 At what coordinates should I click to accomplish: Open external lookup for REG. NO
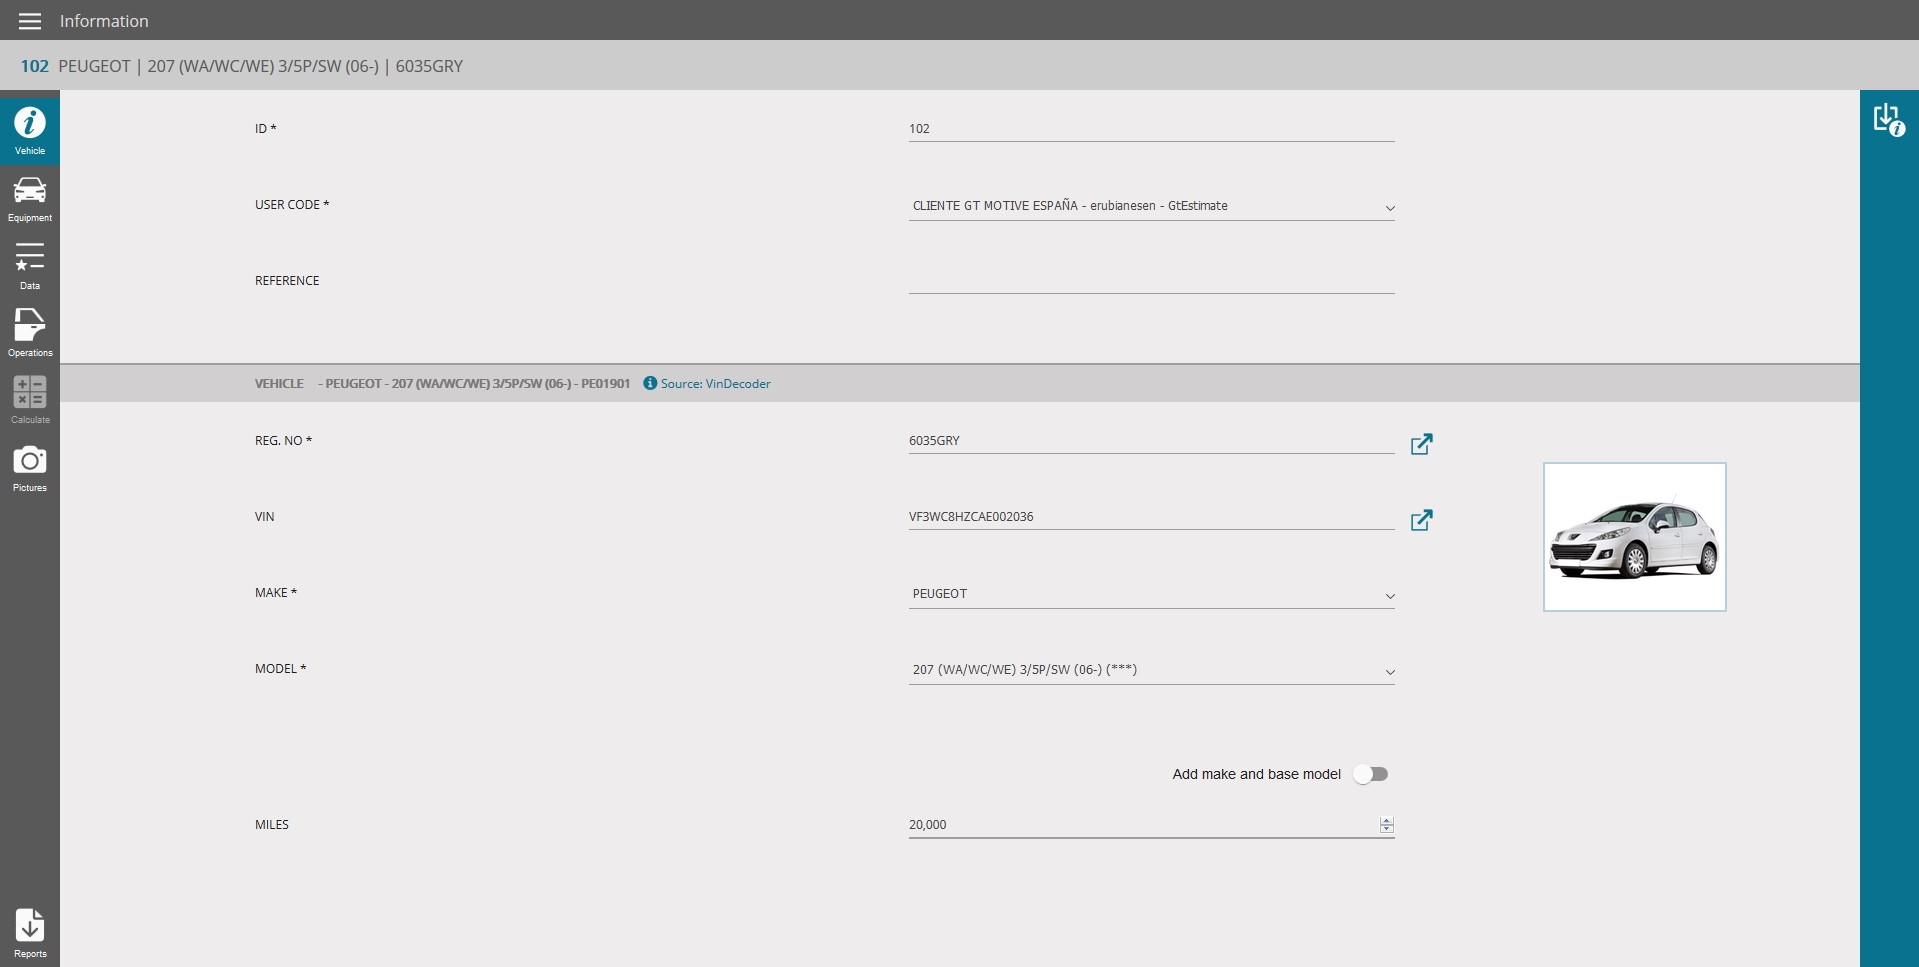tap(1421, 444)
